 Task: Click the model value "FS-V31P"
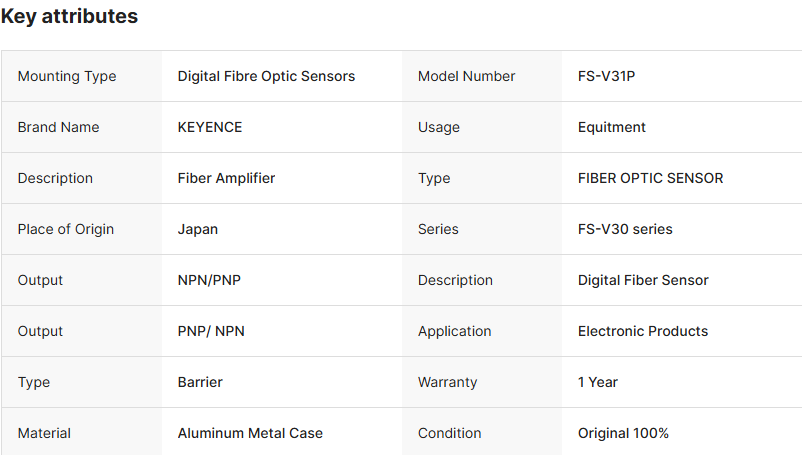(x=606, y=76)
